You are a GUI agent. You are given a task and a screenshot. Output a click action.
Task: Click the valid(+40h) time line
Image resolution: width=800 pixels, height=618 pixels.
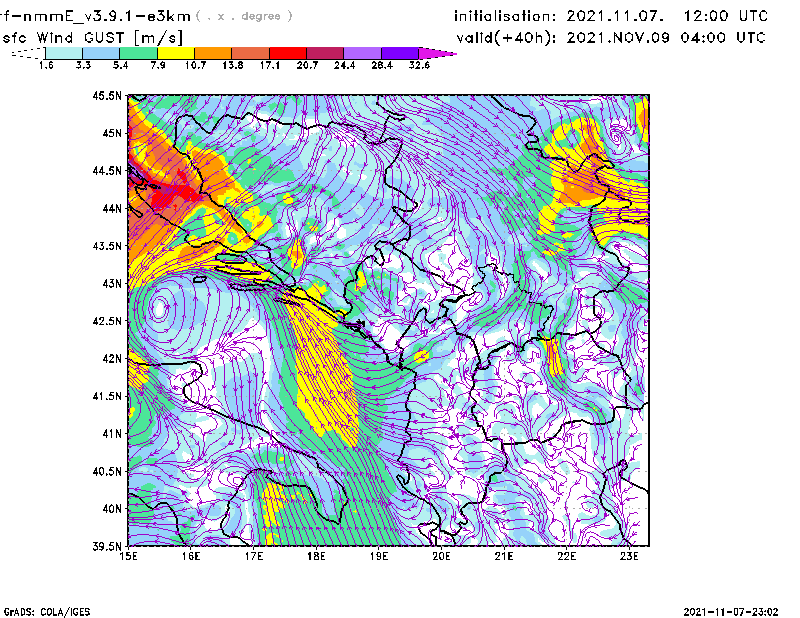(611, 38)
